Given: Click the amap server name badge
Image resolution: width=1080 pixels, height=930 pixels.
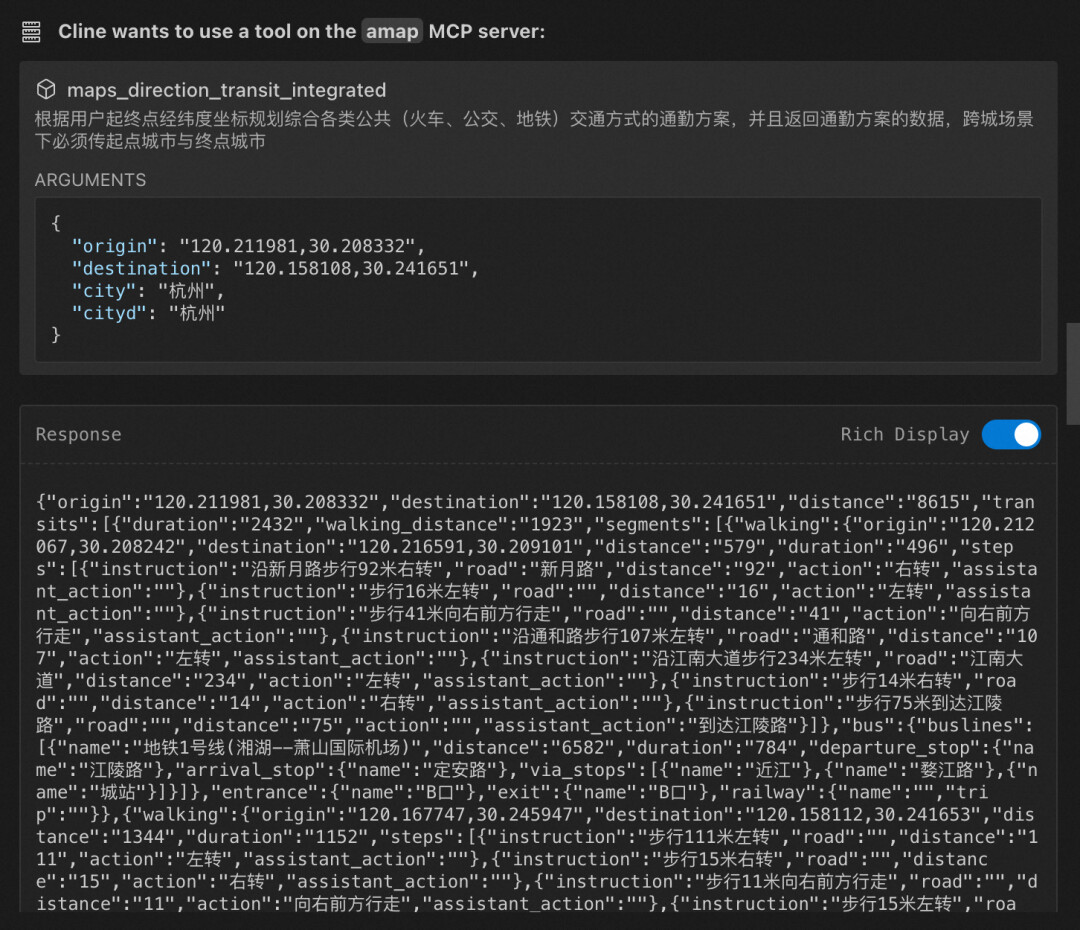Looking at the screenshot, I should click(392, 32).
